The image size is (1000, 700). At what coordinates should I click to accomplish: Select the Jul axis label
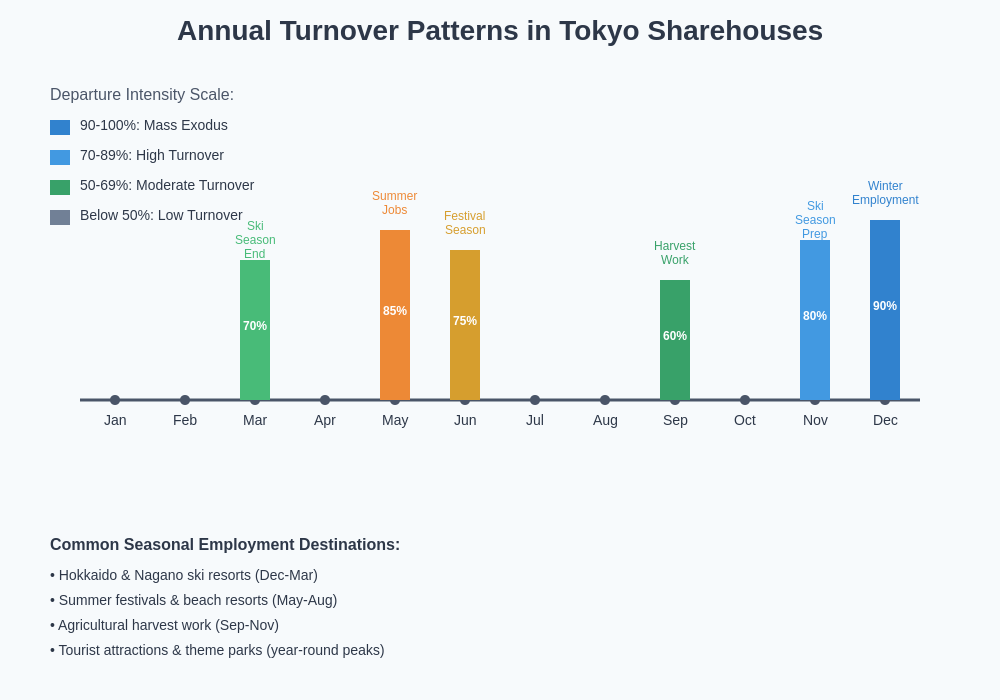[x=535, y=420]
